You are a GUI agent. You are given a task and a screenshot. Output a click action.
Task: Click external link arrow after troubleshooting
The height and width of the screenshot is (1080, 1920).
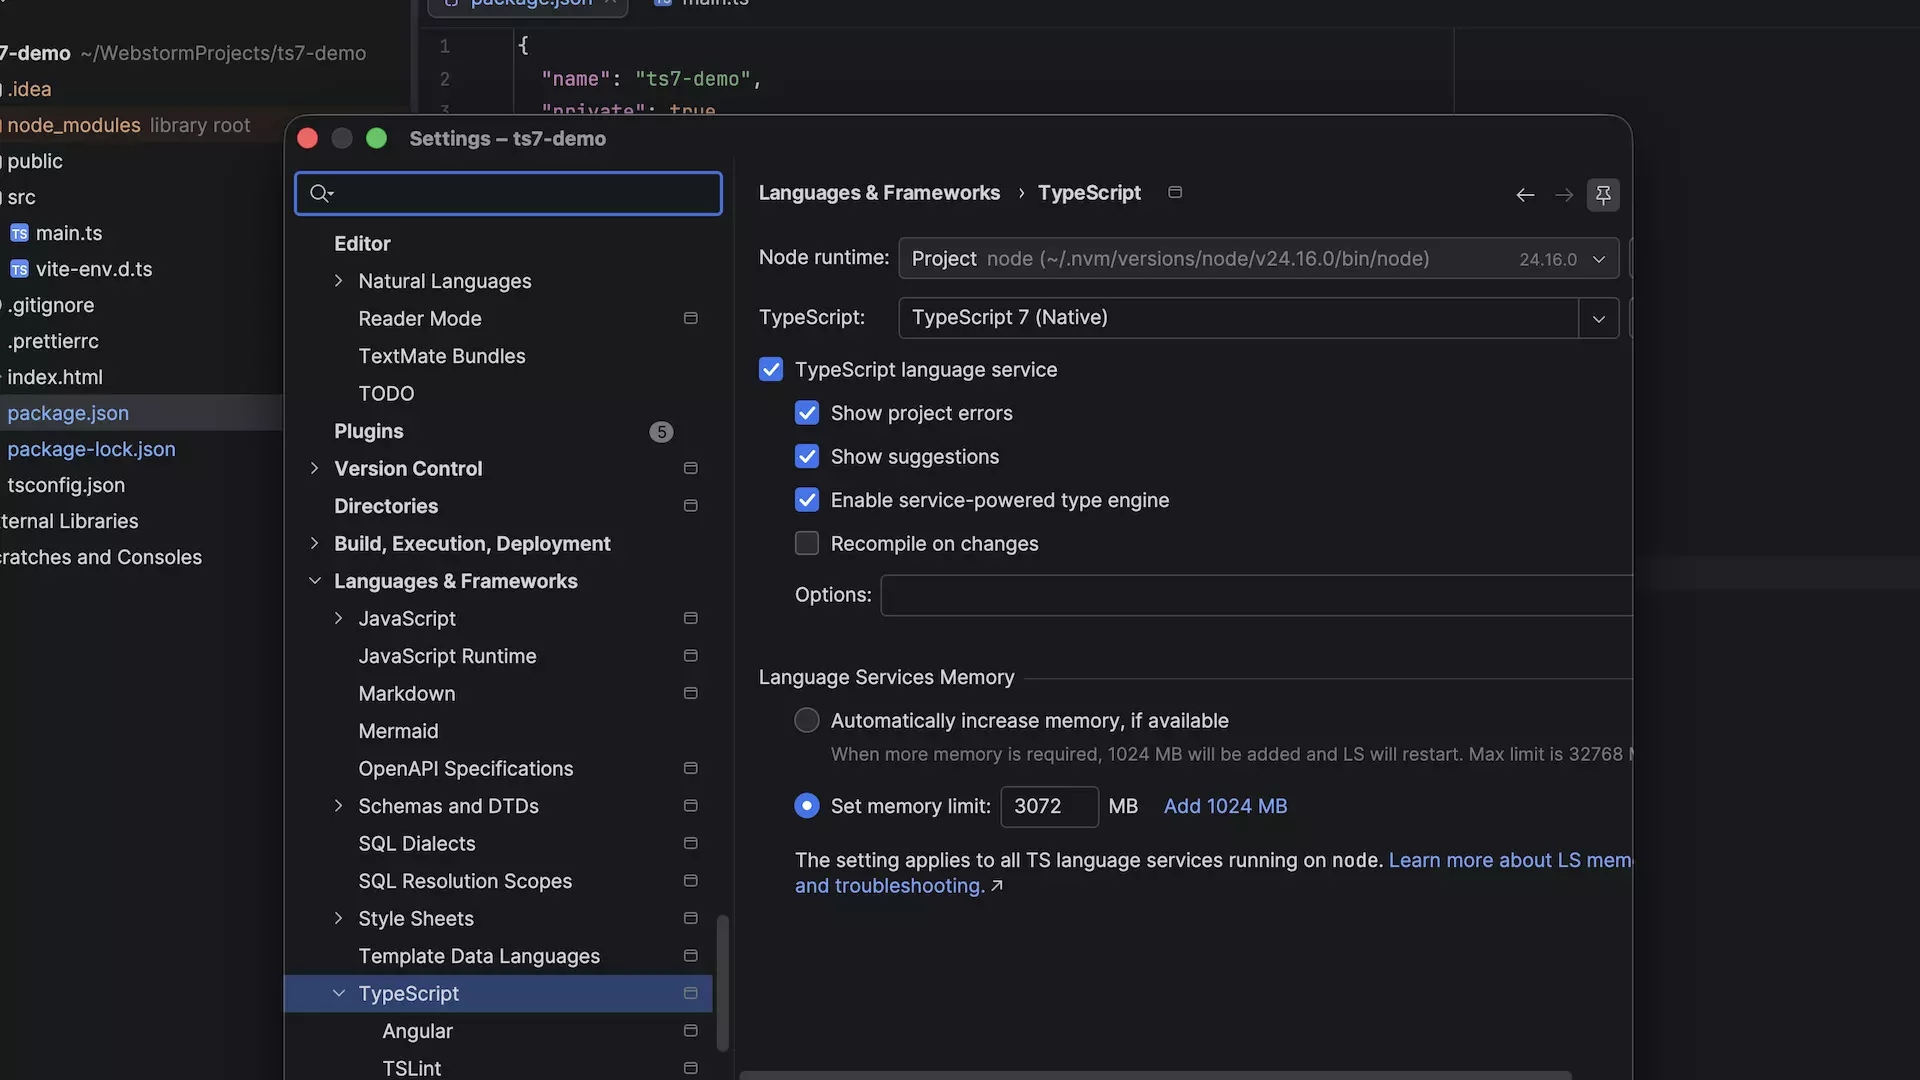(996, 886)
